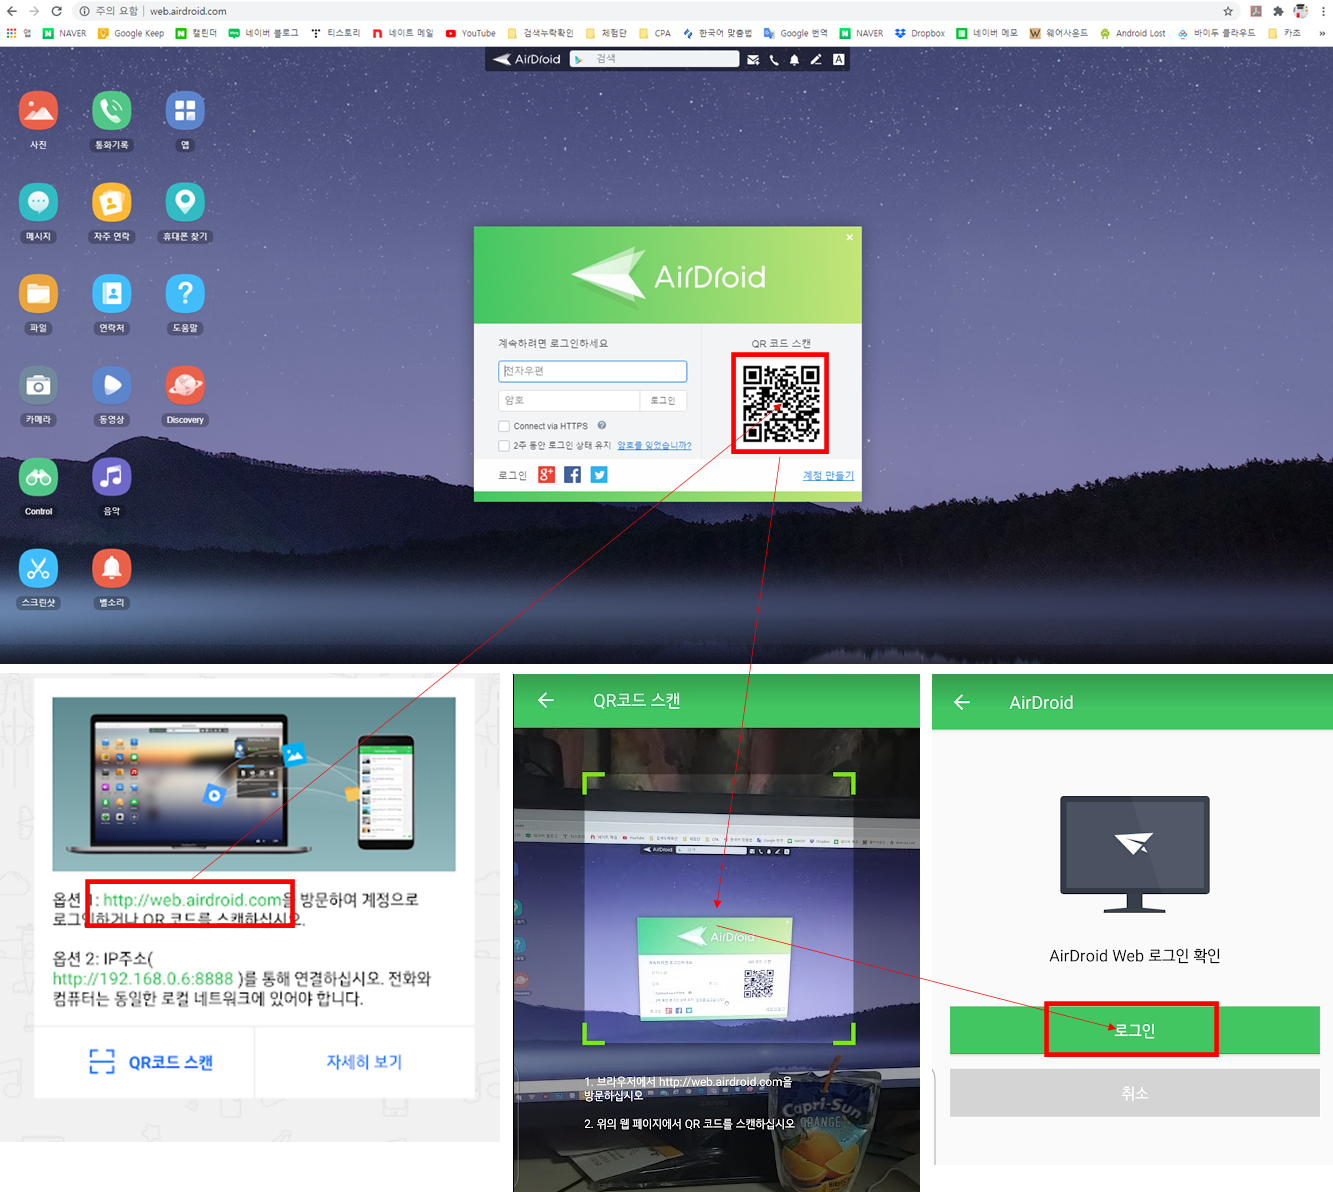The image size is (1333, 1192).
Task: Open the CPA bookmark folder
Action: (x=655, y=33)
